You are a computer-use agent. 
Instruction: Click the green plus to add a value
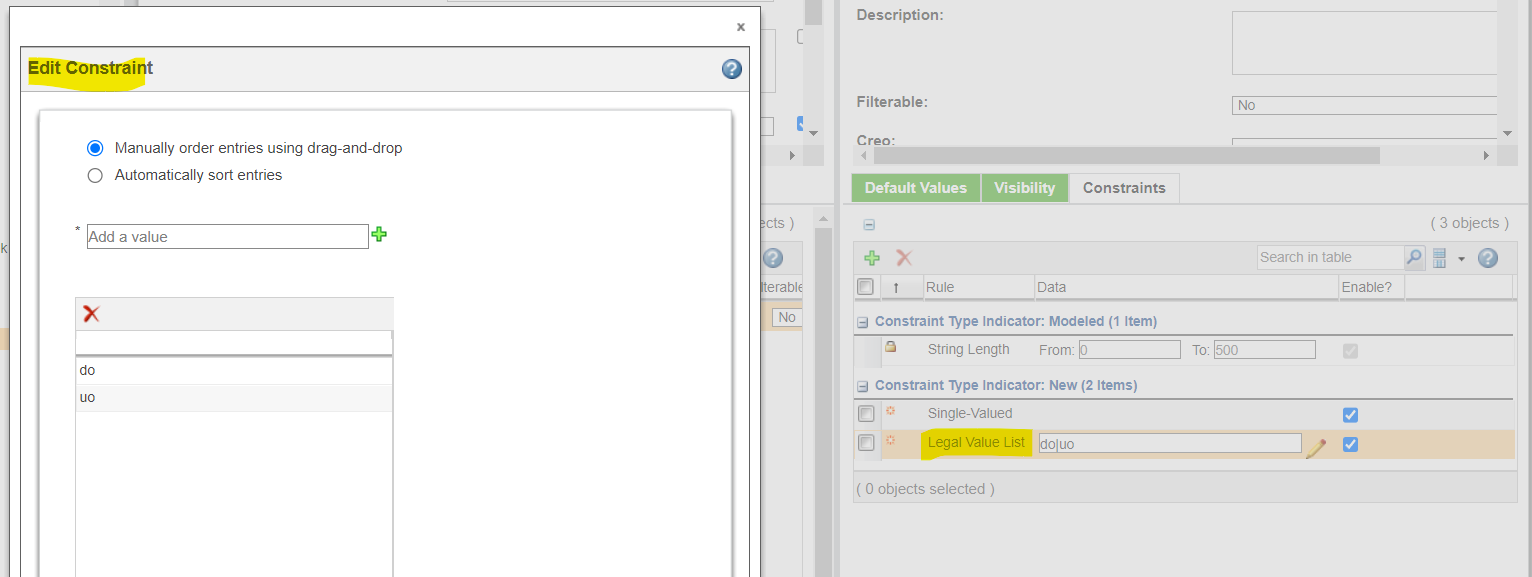(x=379, y=235)
